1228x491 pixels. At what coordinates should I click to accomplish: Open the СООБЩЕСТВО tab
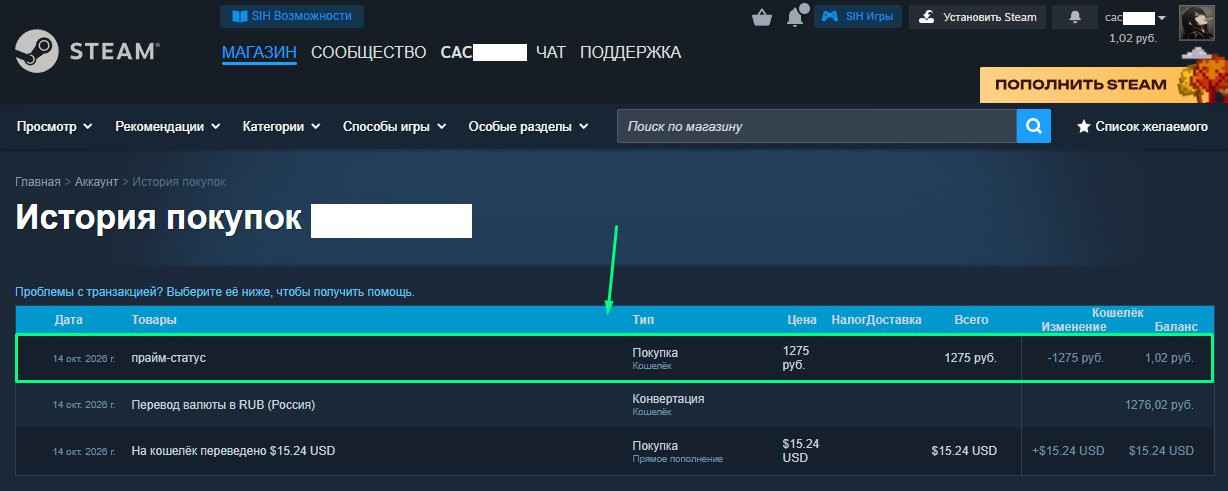369,52
